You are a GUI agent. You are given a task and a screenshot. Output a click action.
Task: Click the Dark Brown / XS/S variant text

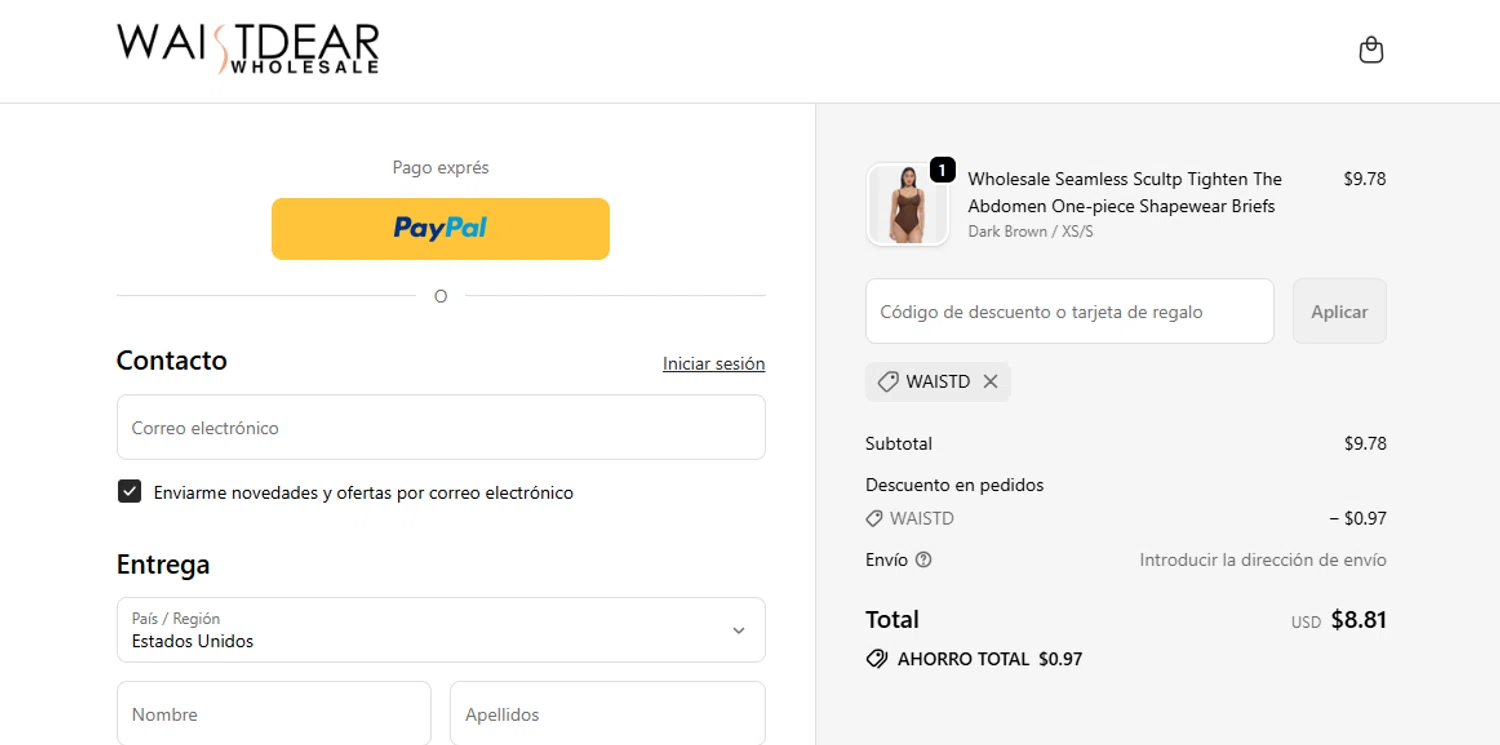pyautogui.click(x=1031, y=231)
